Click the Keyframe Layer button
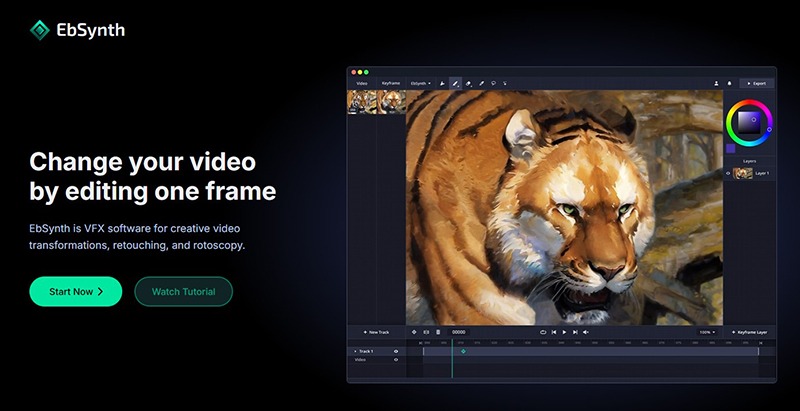Viewport: 800px width, 411px height. point(749,332)
